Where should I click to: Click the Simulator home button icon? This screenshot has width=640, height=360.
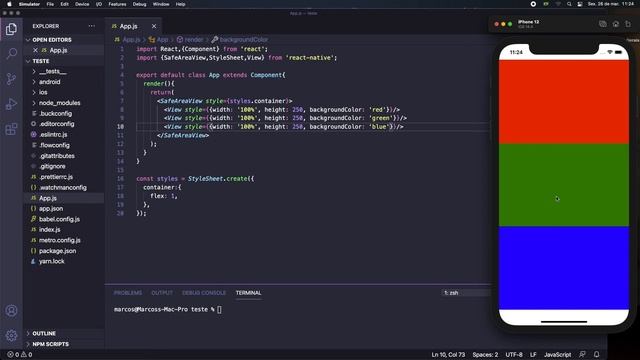[616, 24]
